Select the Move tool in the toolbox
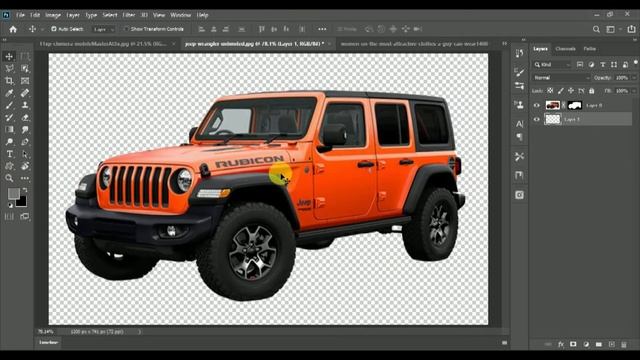 point(9,56)
